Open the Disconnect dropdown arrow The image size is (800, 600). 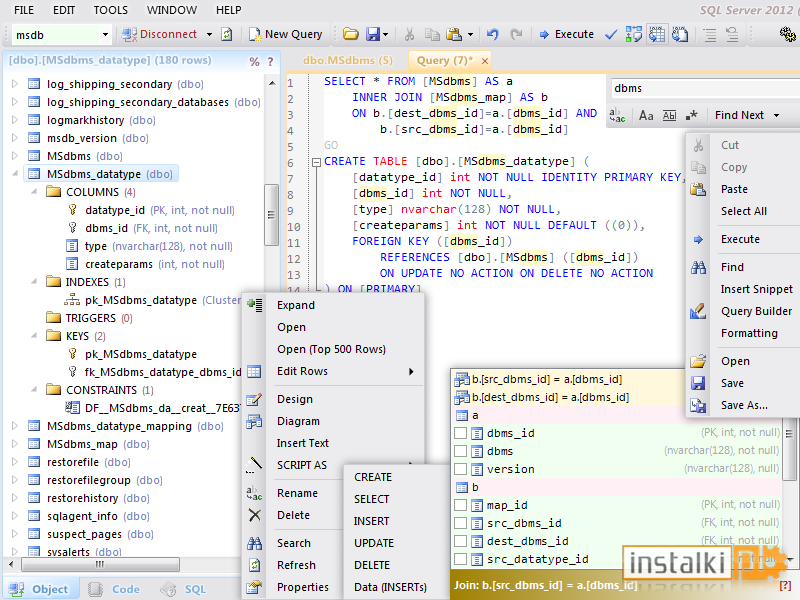pos(209,35)
